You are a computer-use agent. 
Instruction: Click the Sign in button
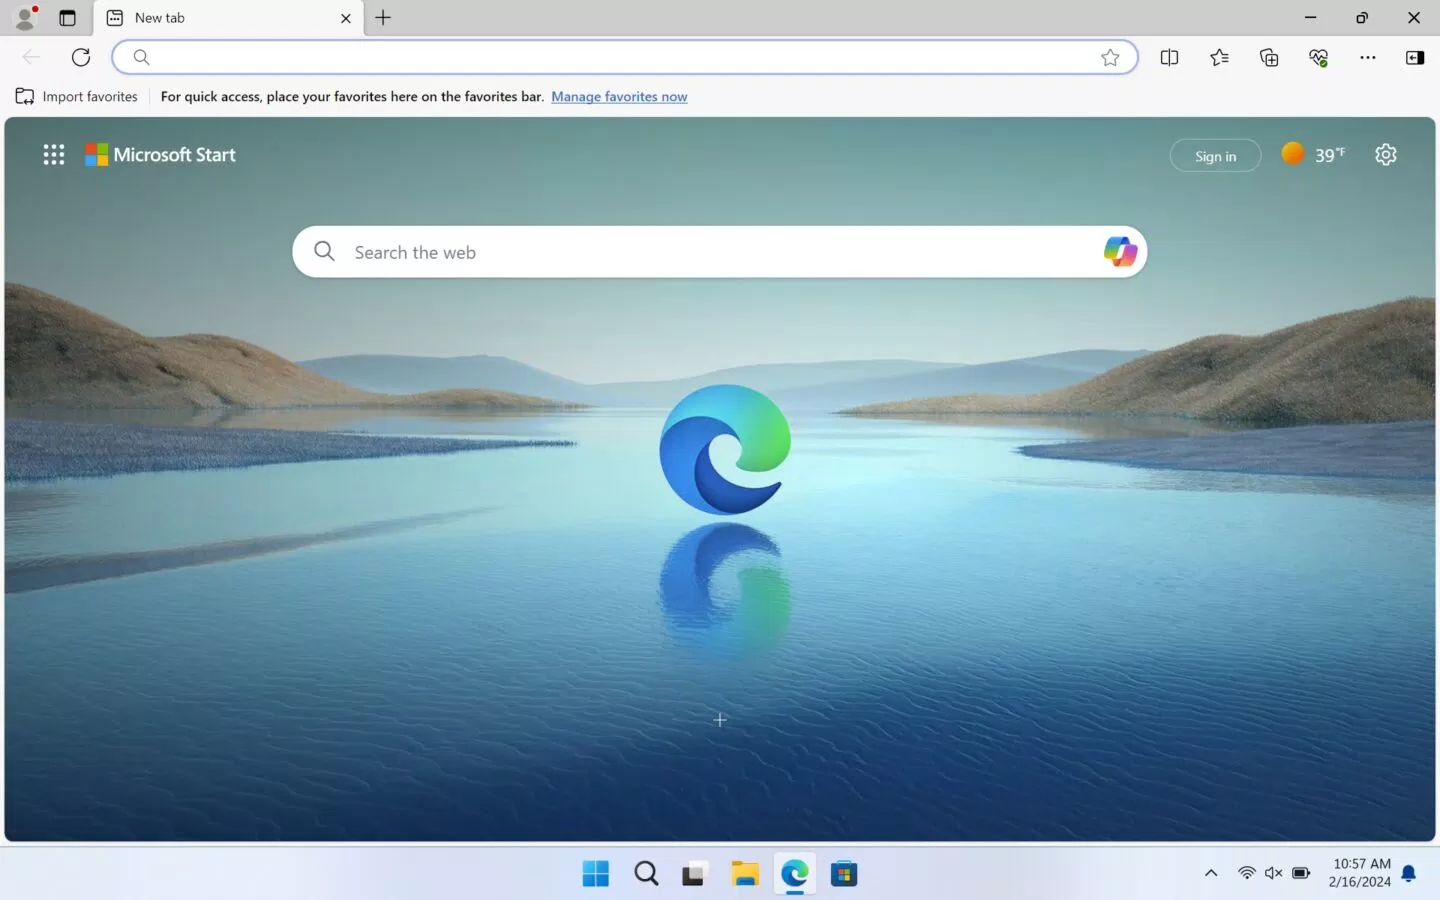coord(1215,156)
